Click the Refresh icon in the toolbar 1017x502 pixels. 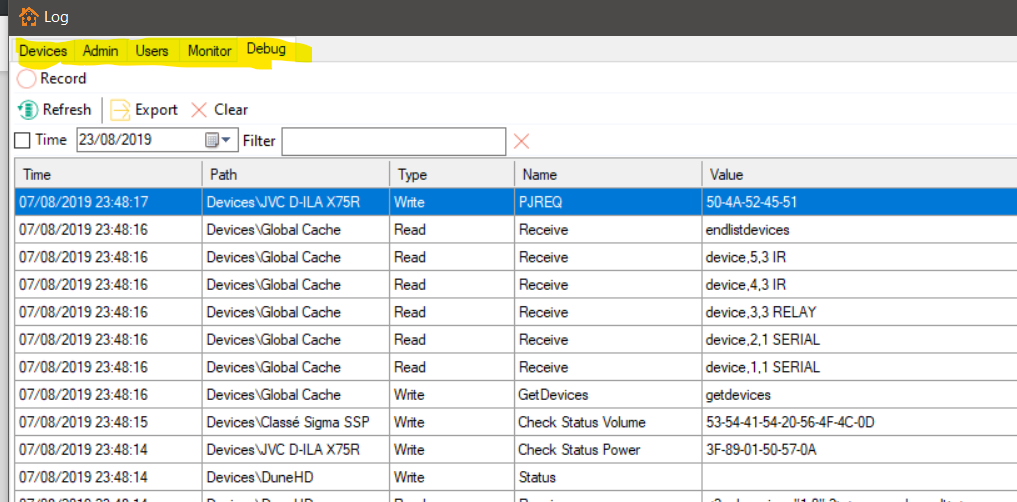[x=29, y=110]
